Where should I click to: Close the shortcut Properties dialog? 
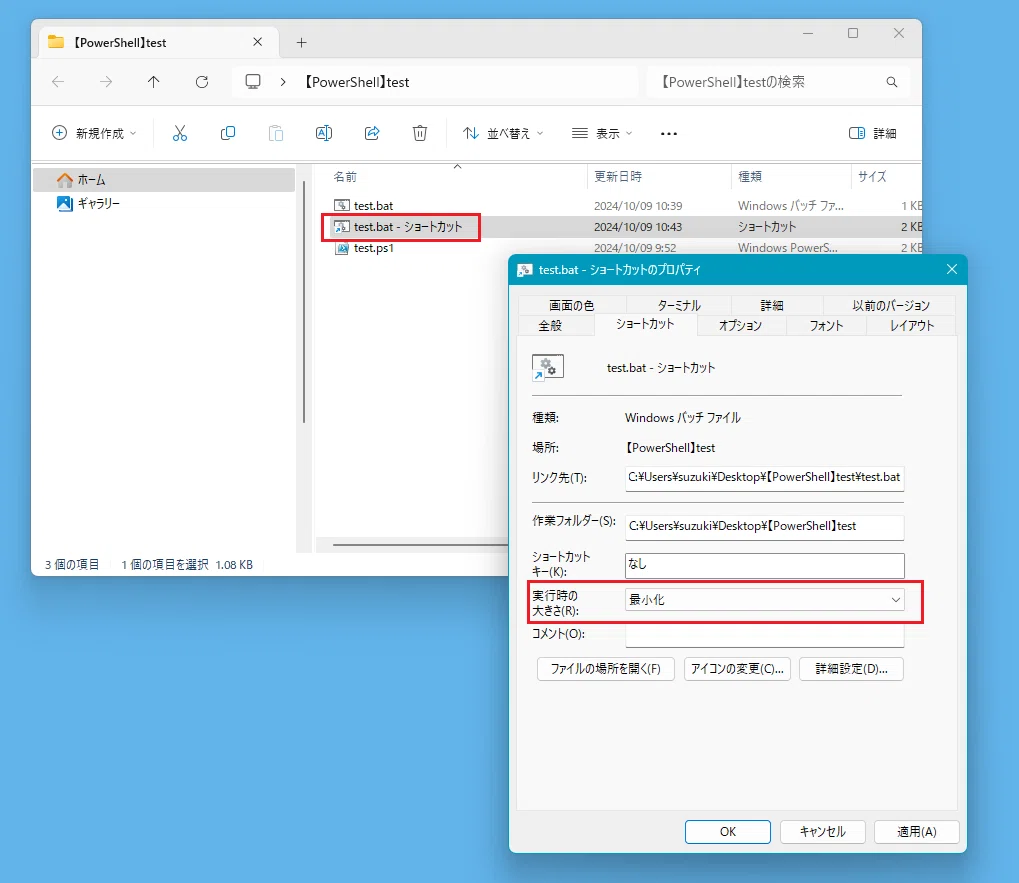(x=951, y=269)
